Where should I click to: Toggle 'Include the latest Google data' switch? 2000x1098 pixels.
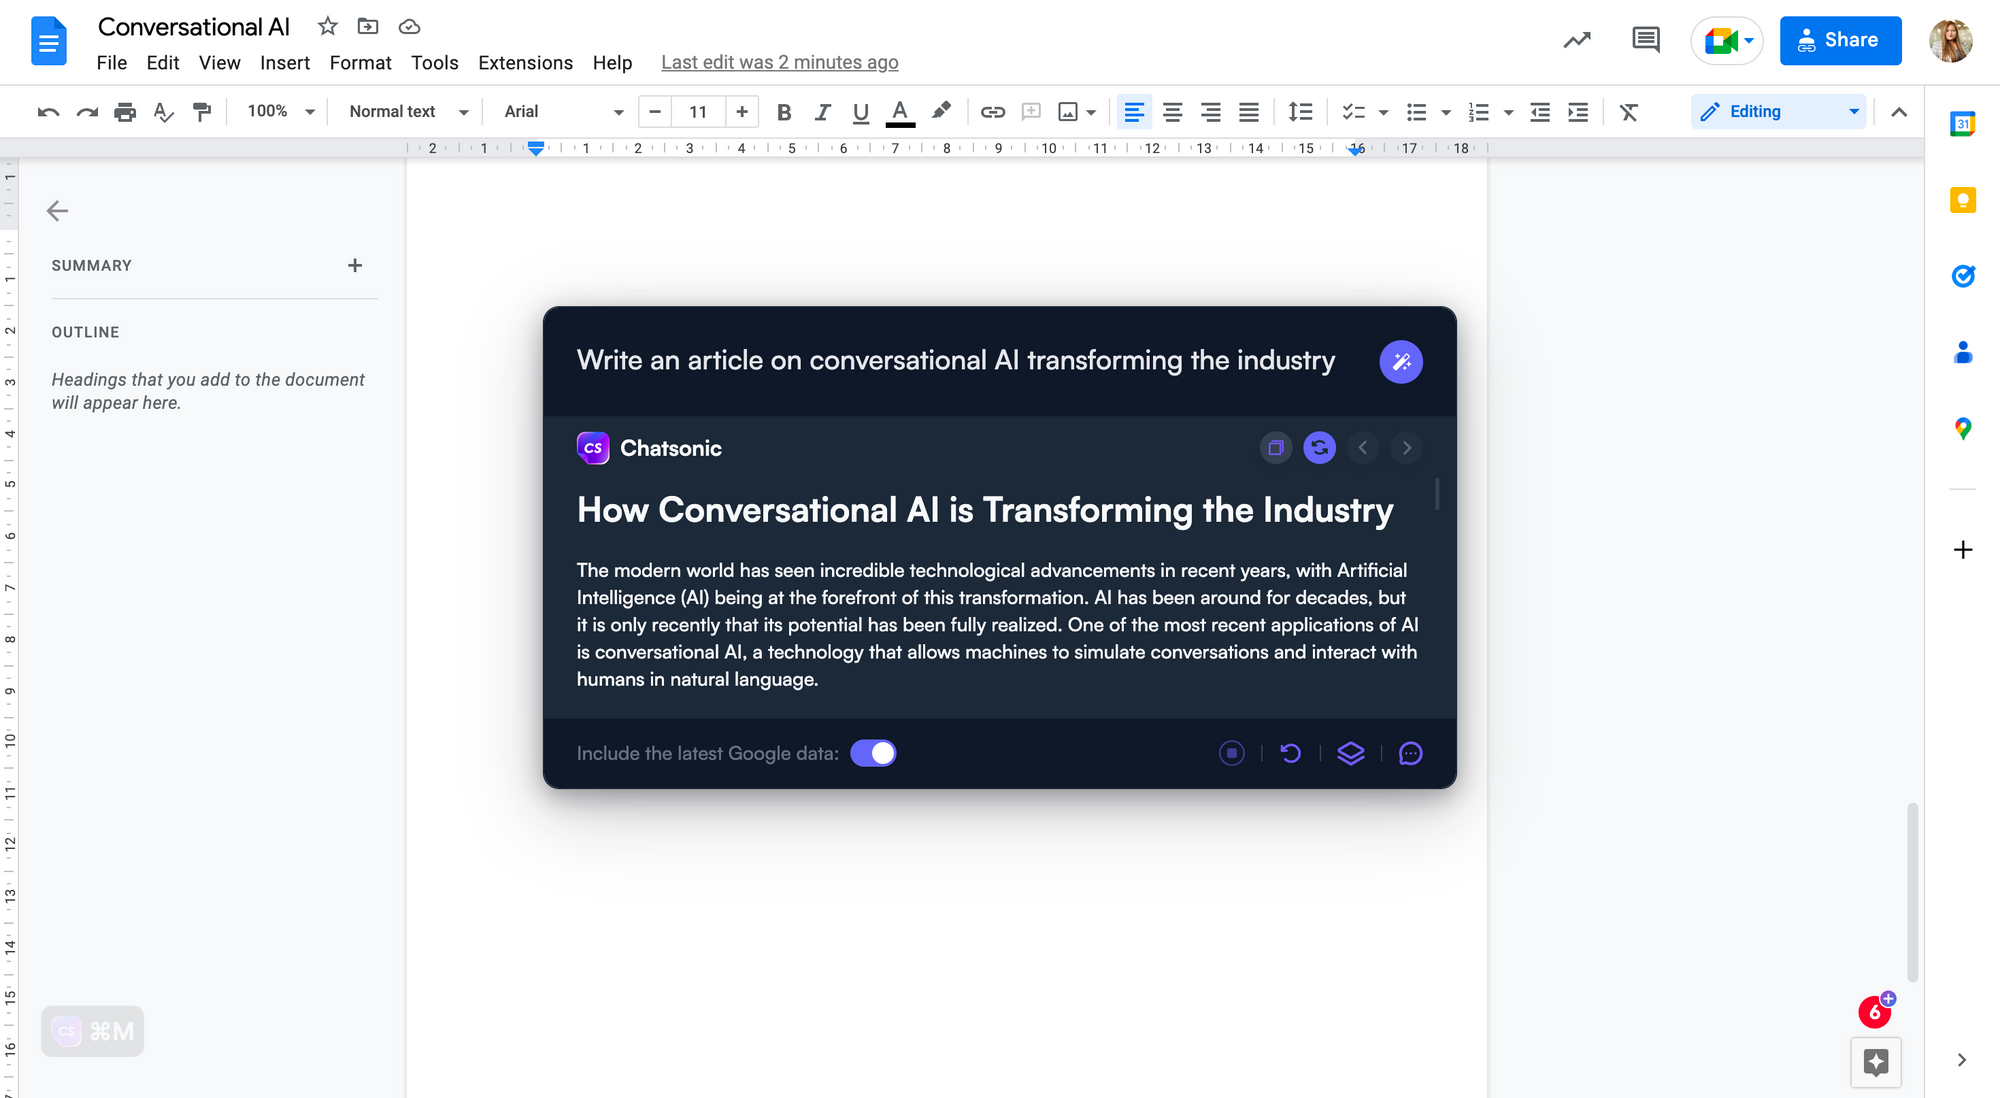(872, 753)
